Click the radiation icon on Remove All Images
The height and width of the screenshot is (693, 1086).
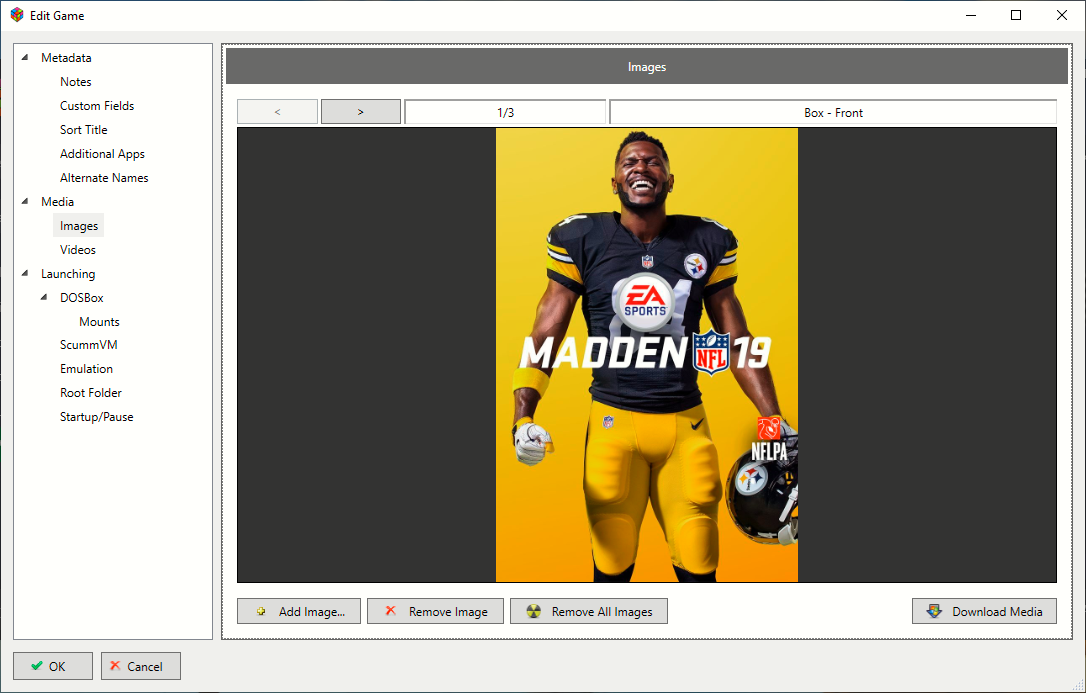[533, 611]
